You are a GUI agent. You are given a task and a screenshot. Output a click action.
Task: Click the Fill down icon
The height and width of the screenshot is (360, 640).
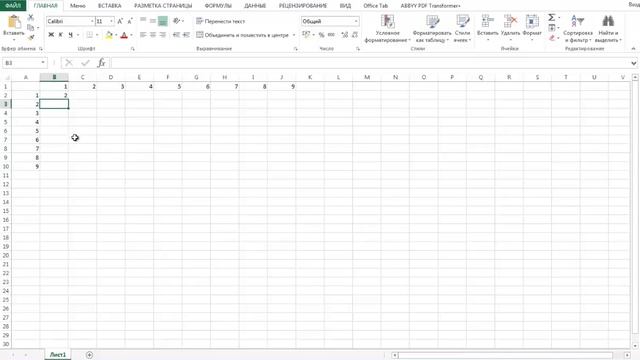(551, 28)
